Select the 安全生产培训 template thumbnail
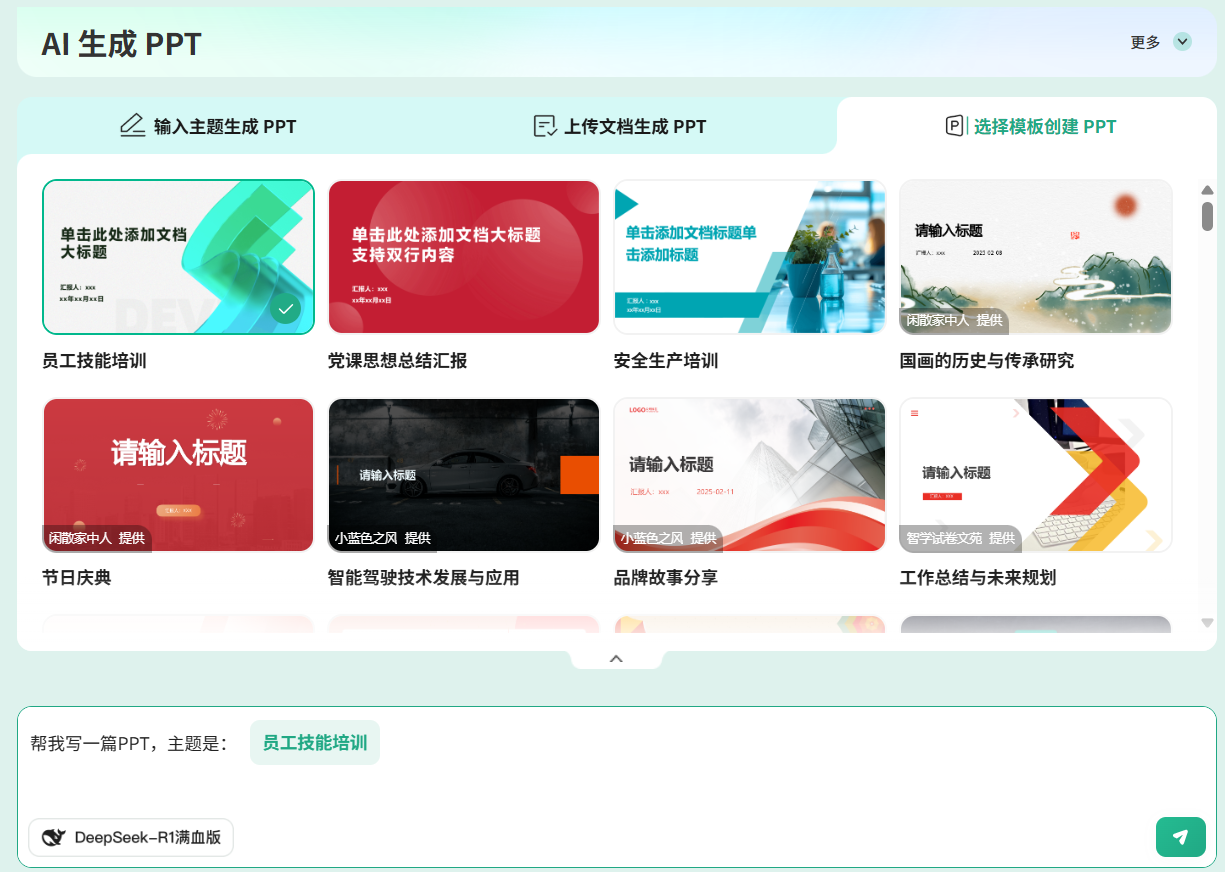The width and height of the screenshot is (1225, 872). pyautogui.click(x=750, y=257)
